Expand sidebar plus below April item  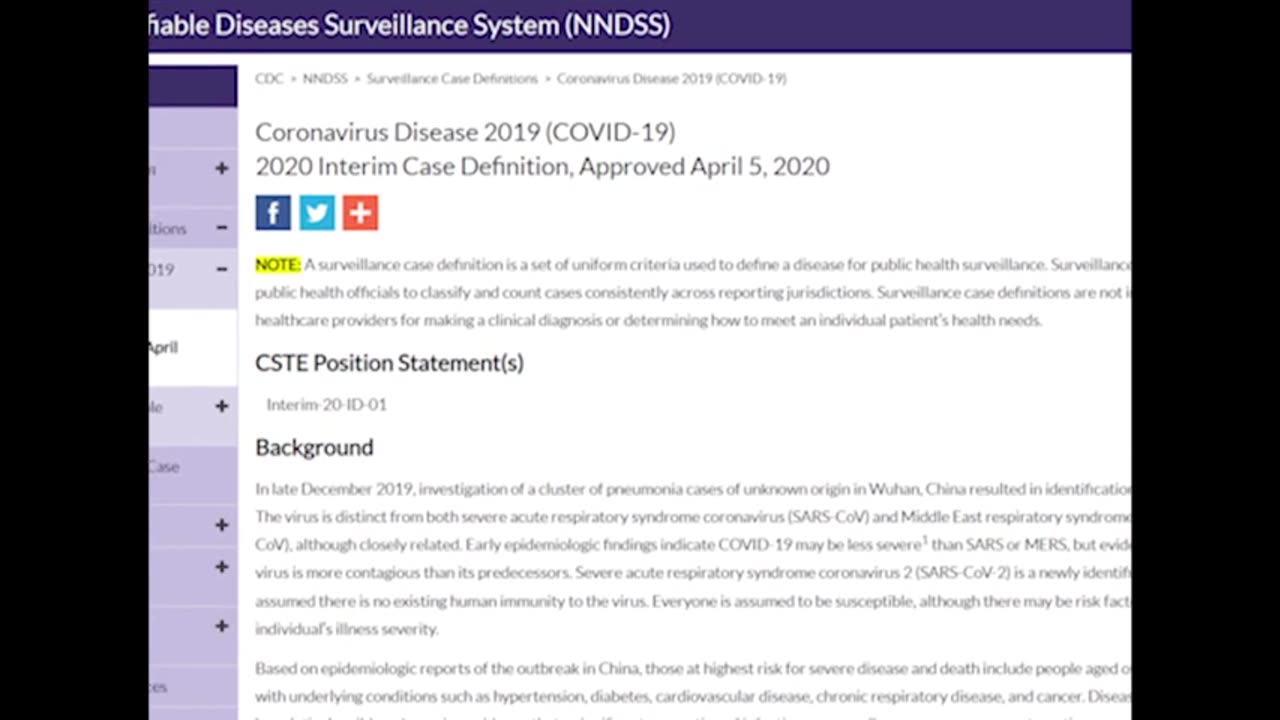coord(222,406)
